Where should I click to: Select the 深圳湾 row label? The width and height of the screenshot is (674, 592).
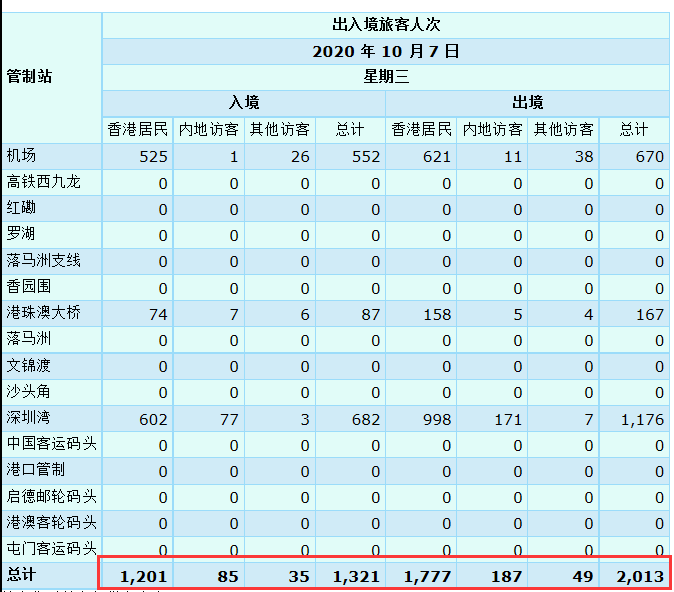(28, 418)
